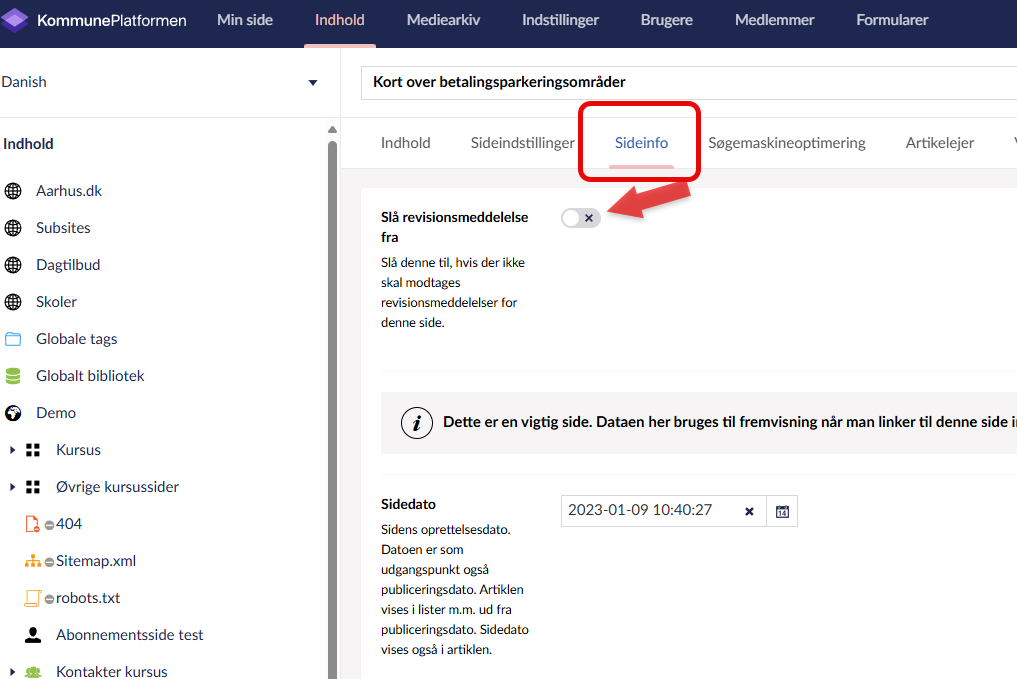Click the person icon for Abonnementsside test
Viewport: 1017px width, 679px height.
[33, 635]
